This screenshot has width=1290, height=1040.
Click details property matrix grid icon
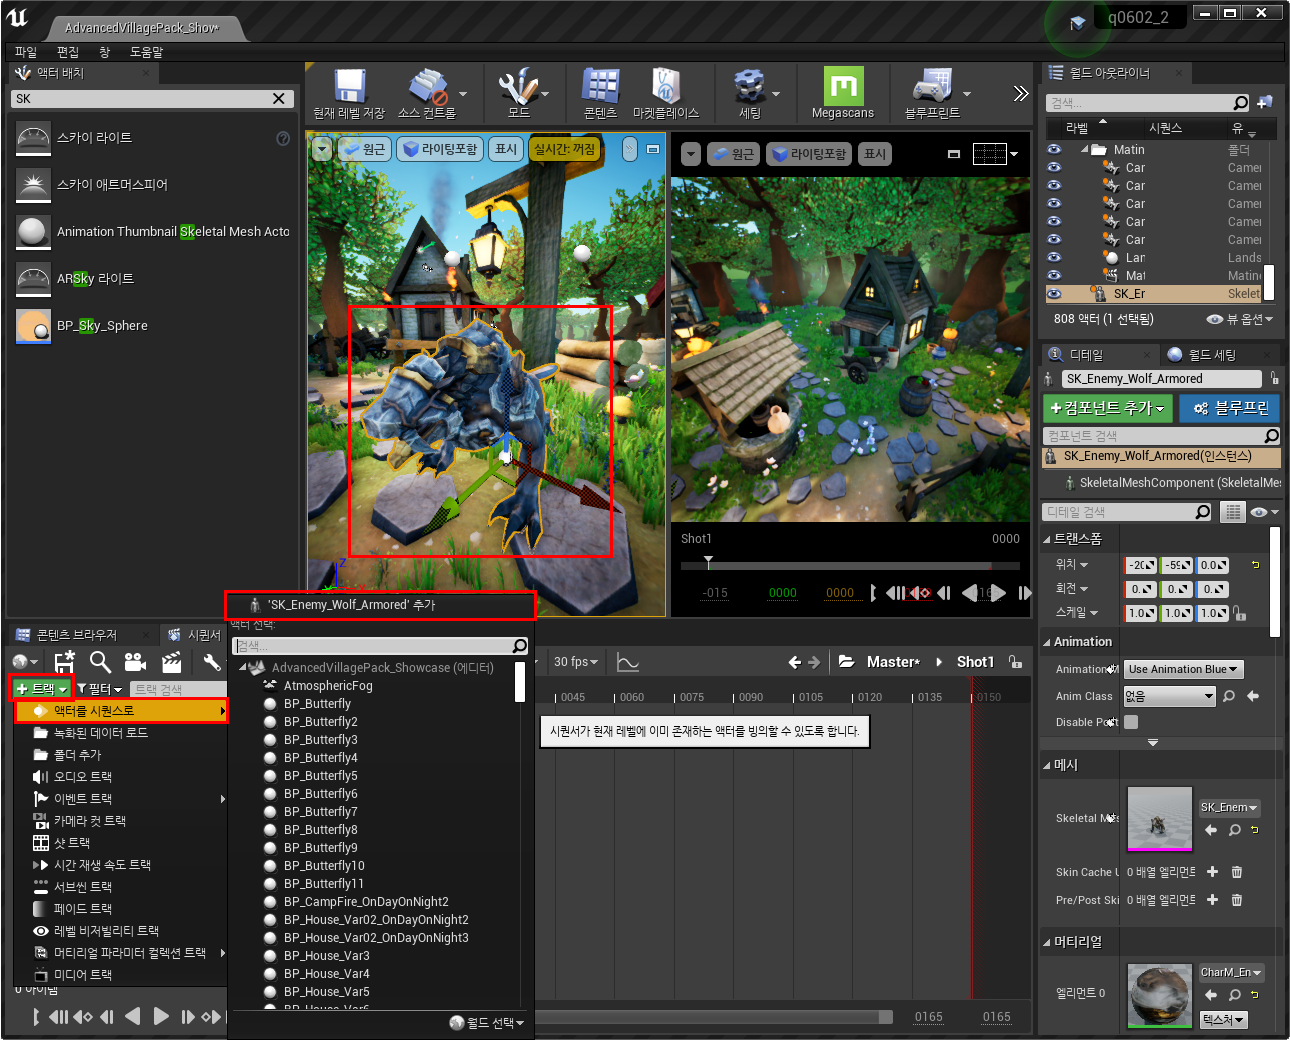(x=1233, y=512)
